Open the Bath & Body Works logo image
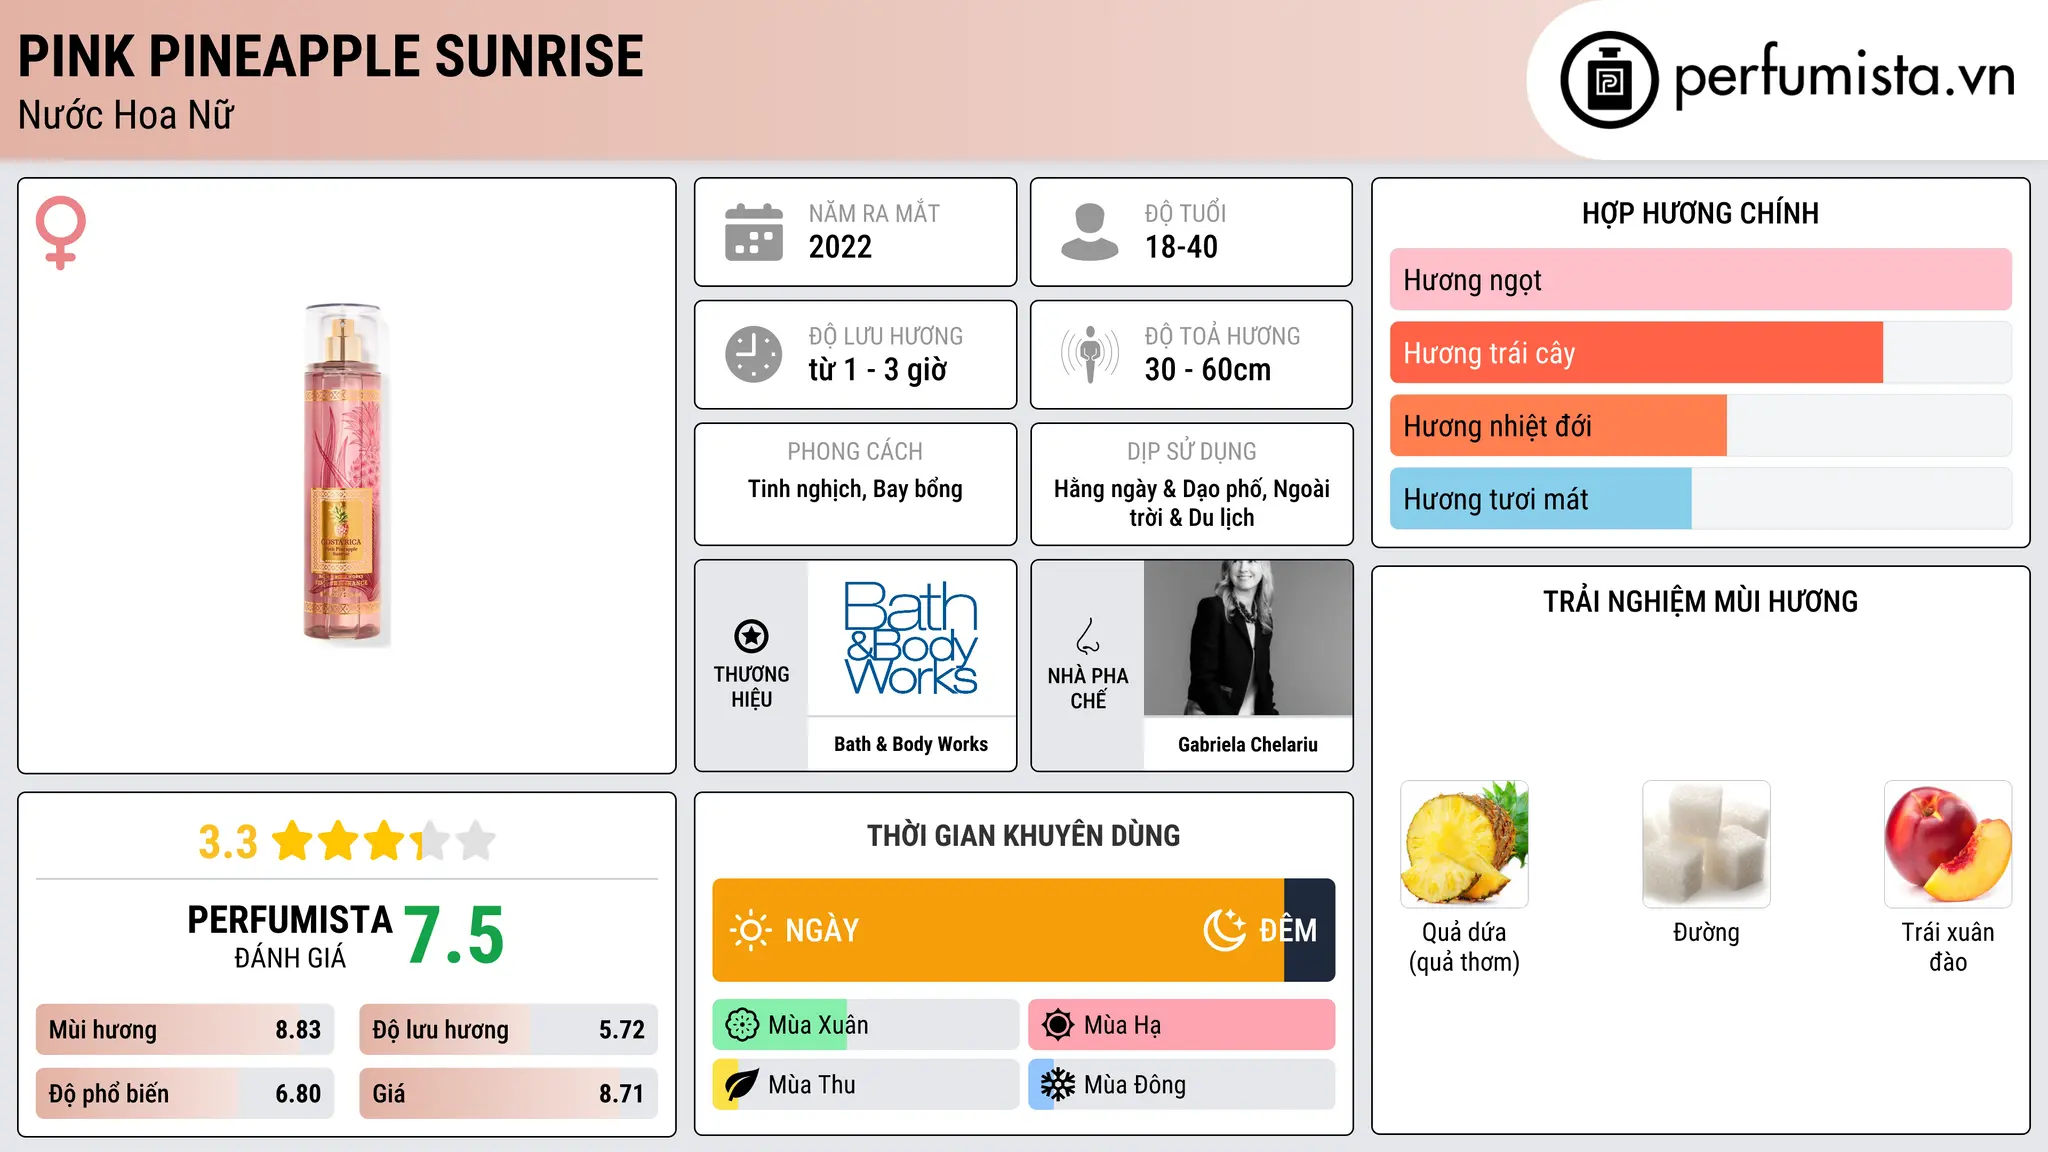 [x=911, y=638]
